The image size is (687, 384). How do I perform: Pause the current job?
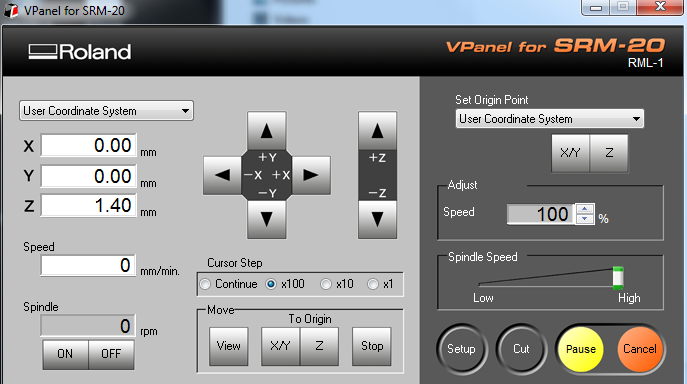click(x=581, y=349)
